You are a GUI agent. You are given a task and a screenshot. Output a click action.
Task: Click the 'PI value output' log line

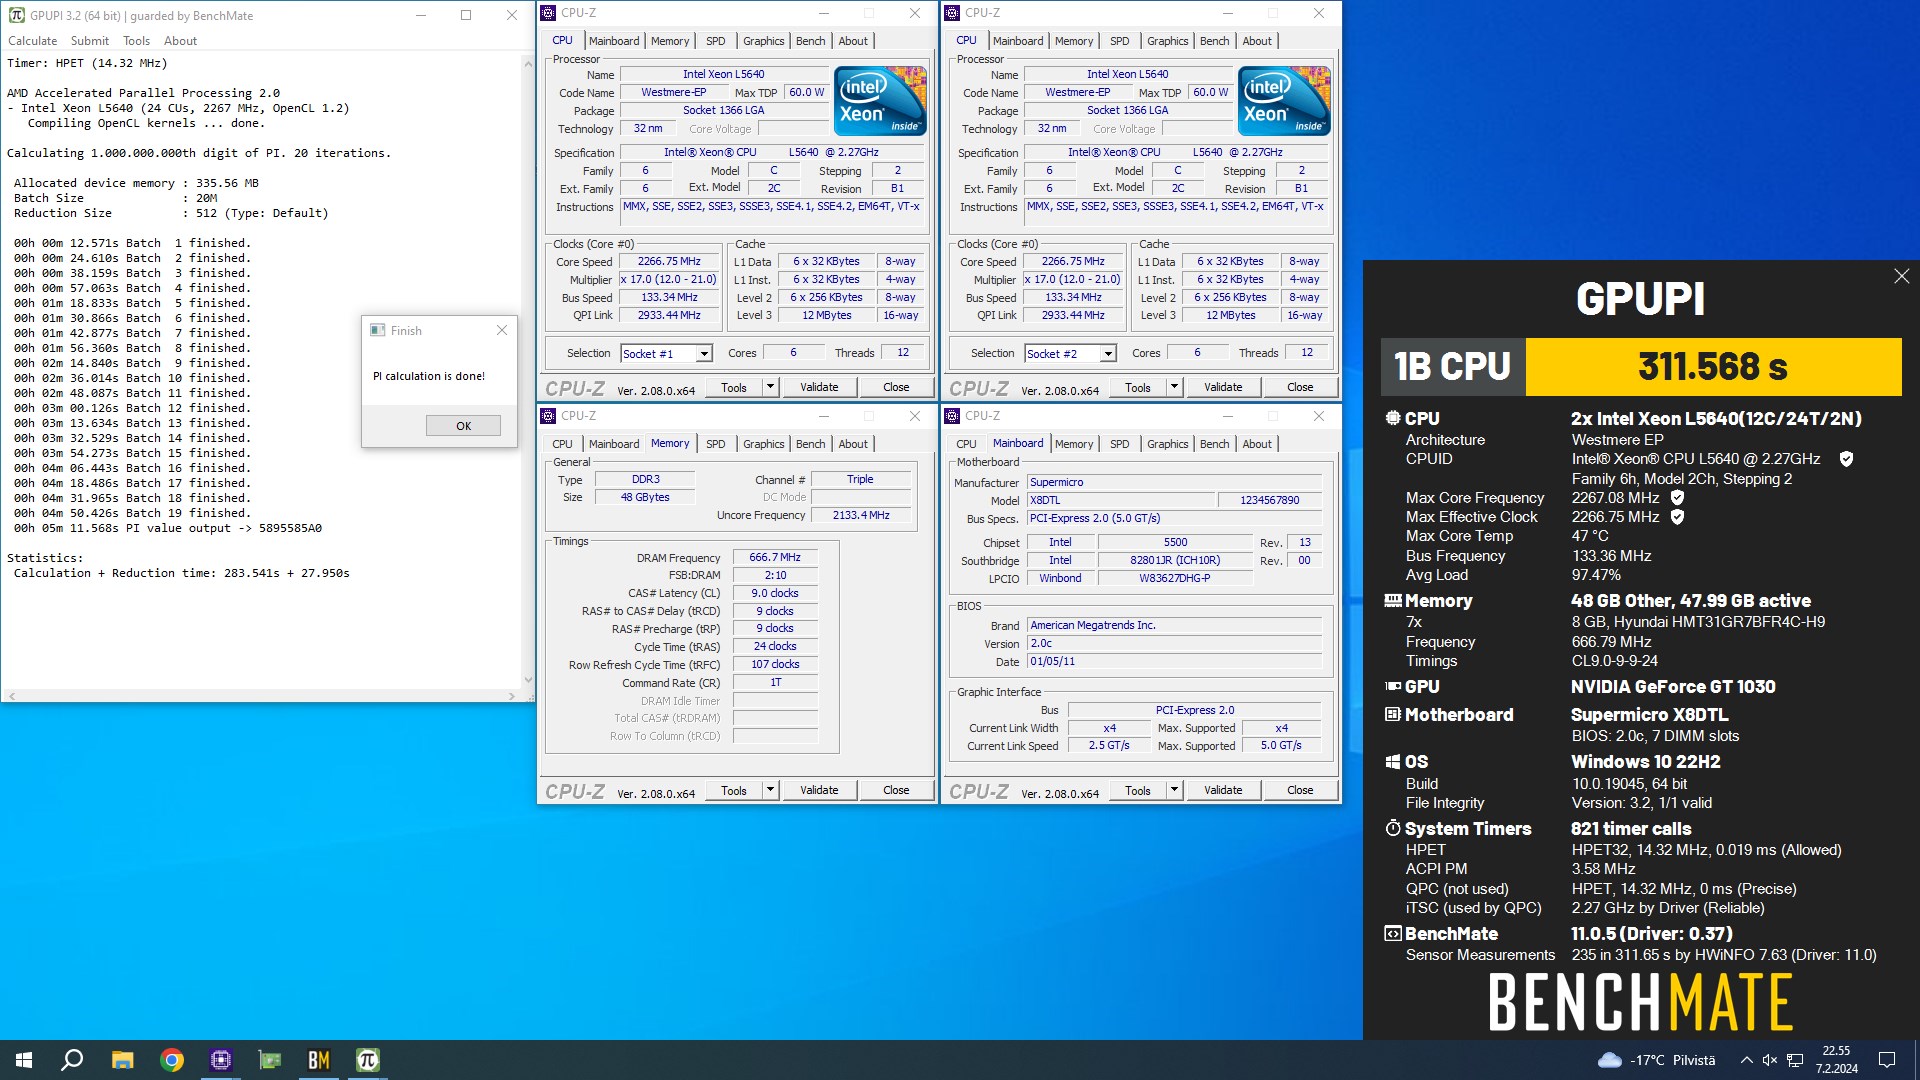168,528
